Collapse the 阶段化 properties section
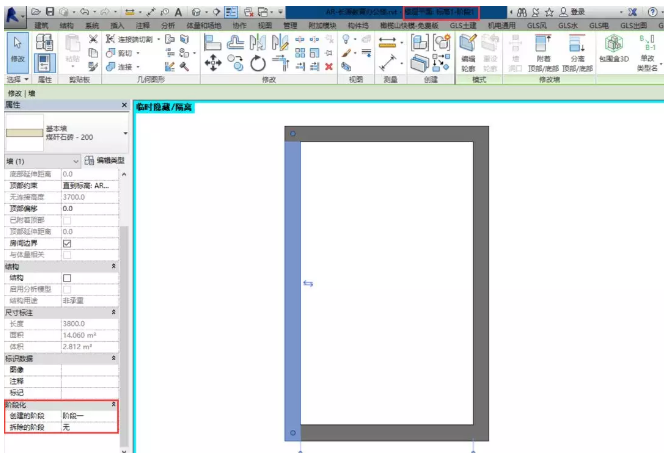669x457 pixels. [113, 404]
